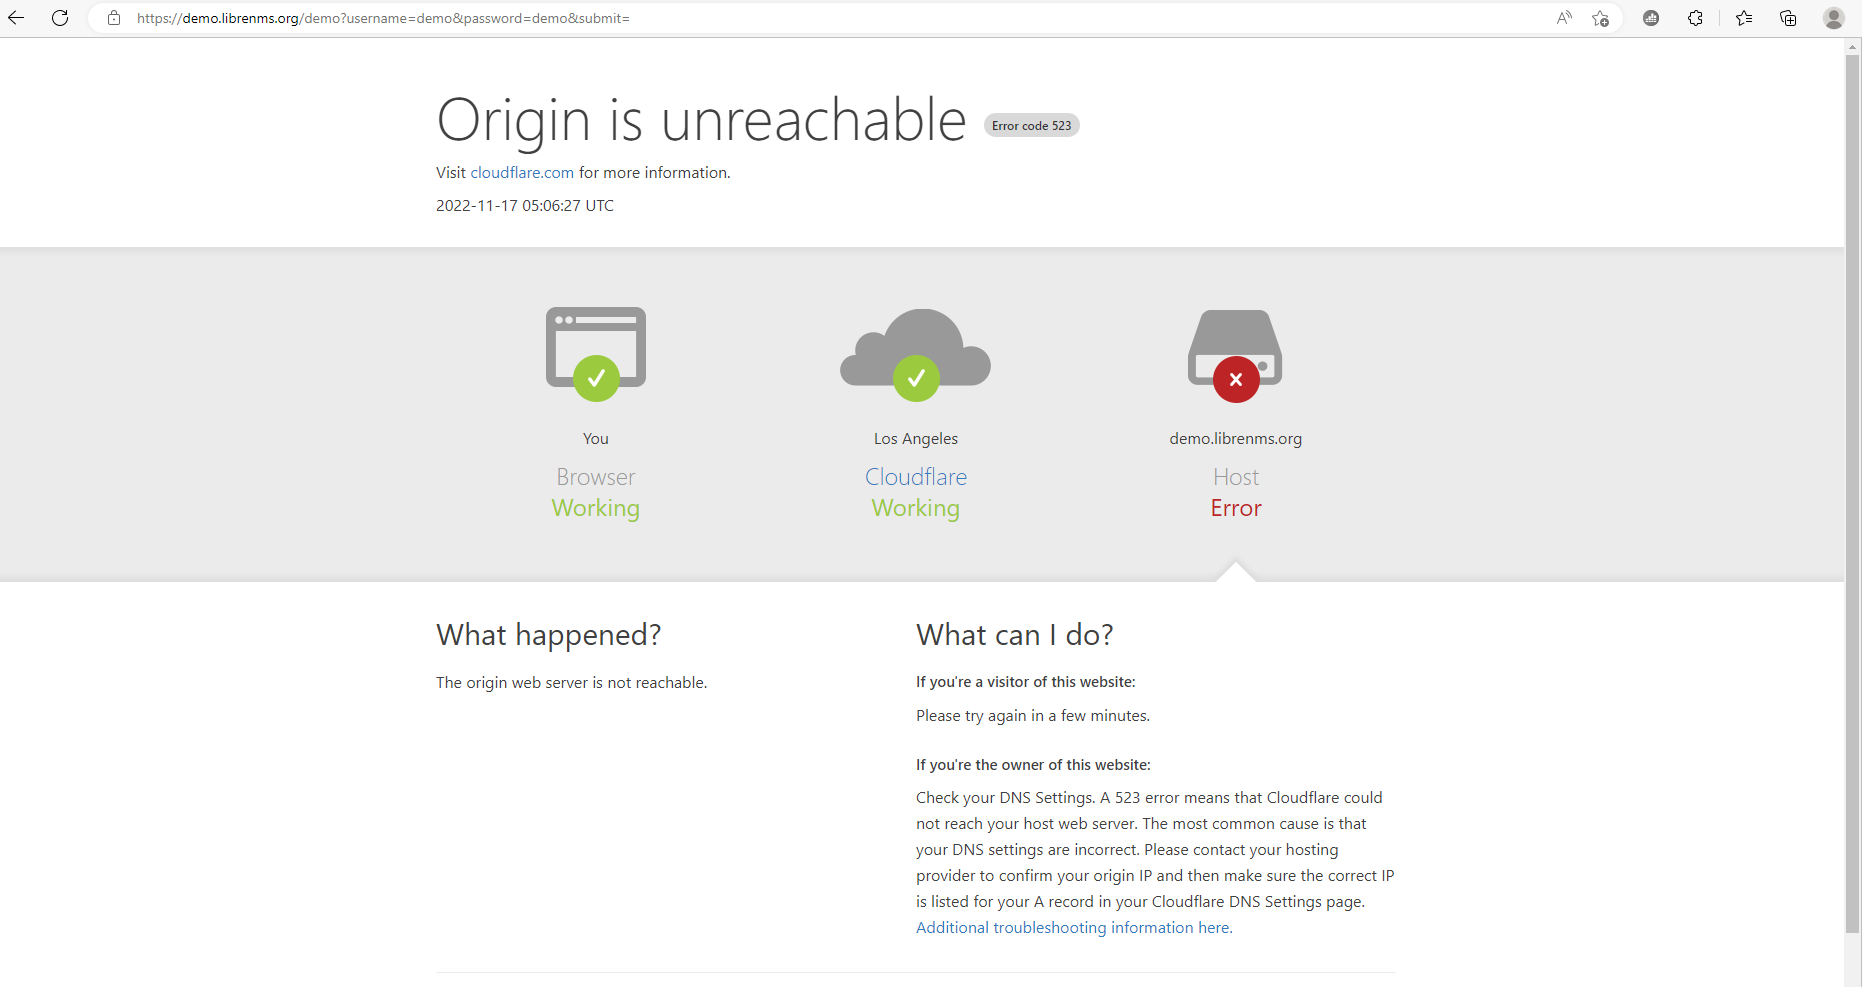
Task: Open the cloudflare.com link
Action: tap(522, 172)
